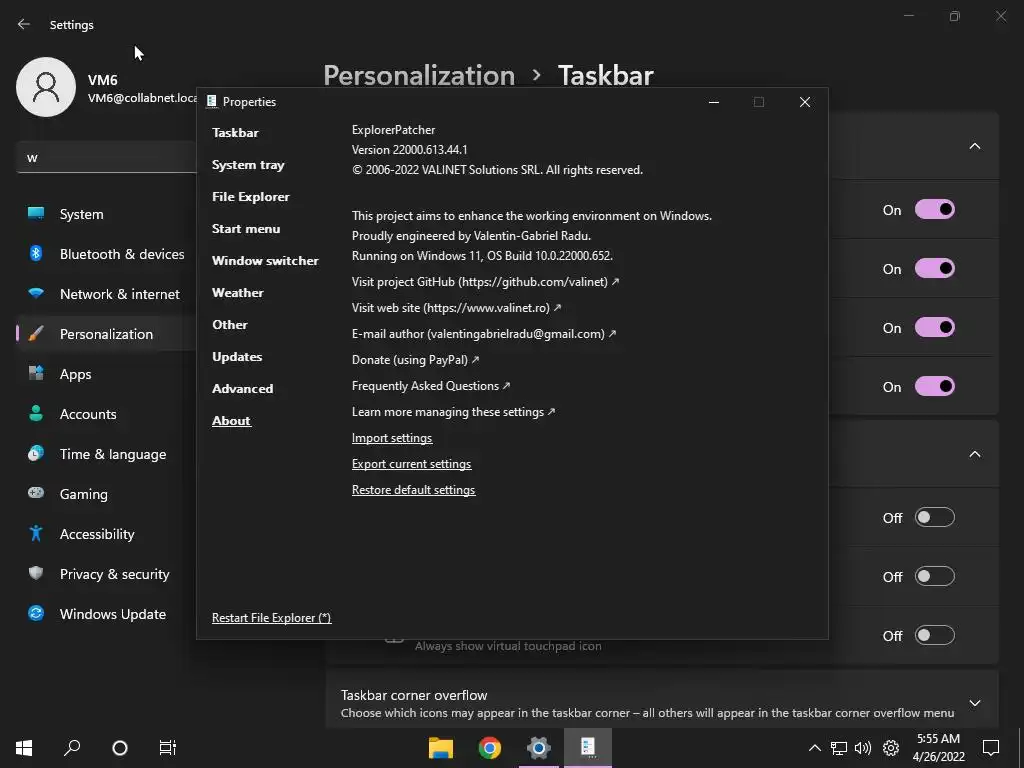Open the Other tab in Properties
The image size is (1024, 768).
coord(230,325)
